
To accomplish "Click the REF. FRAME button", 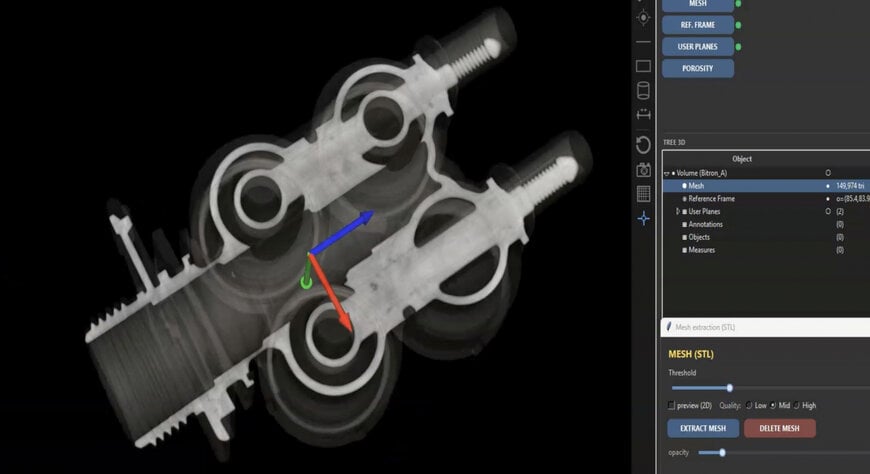I will [x=698, y=25].
